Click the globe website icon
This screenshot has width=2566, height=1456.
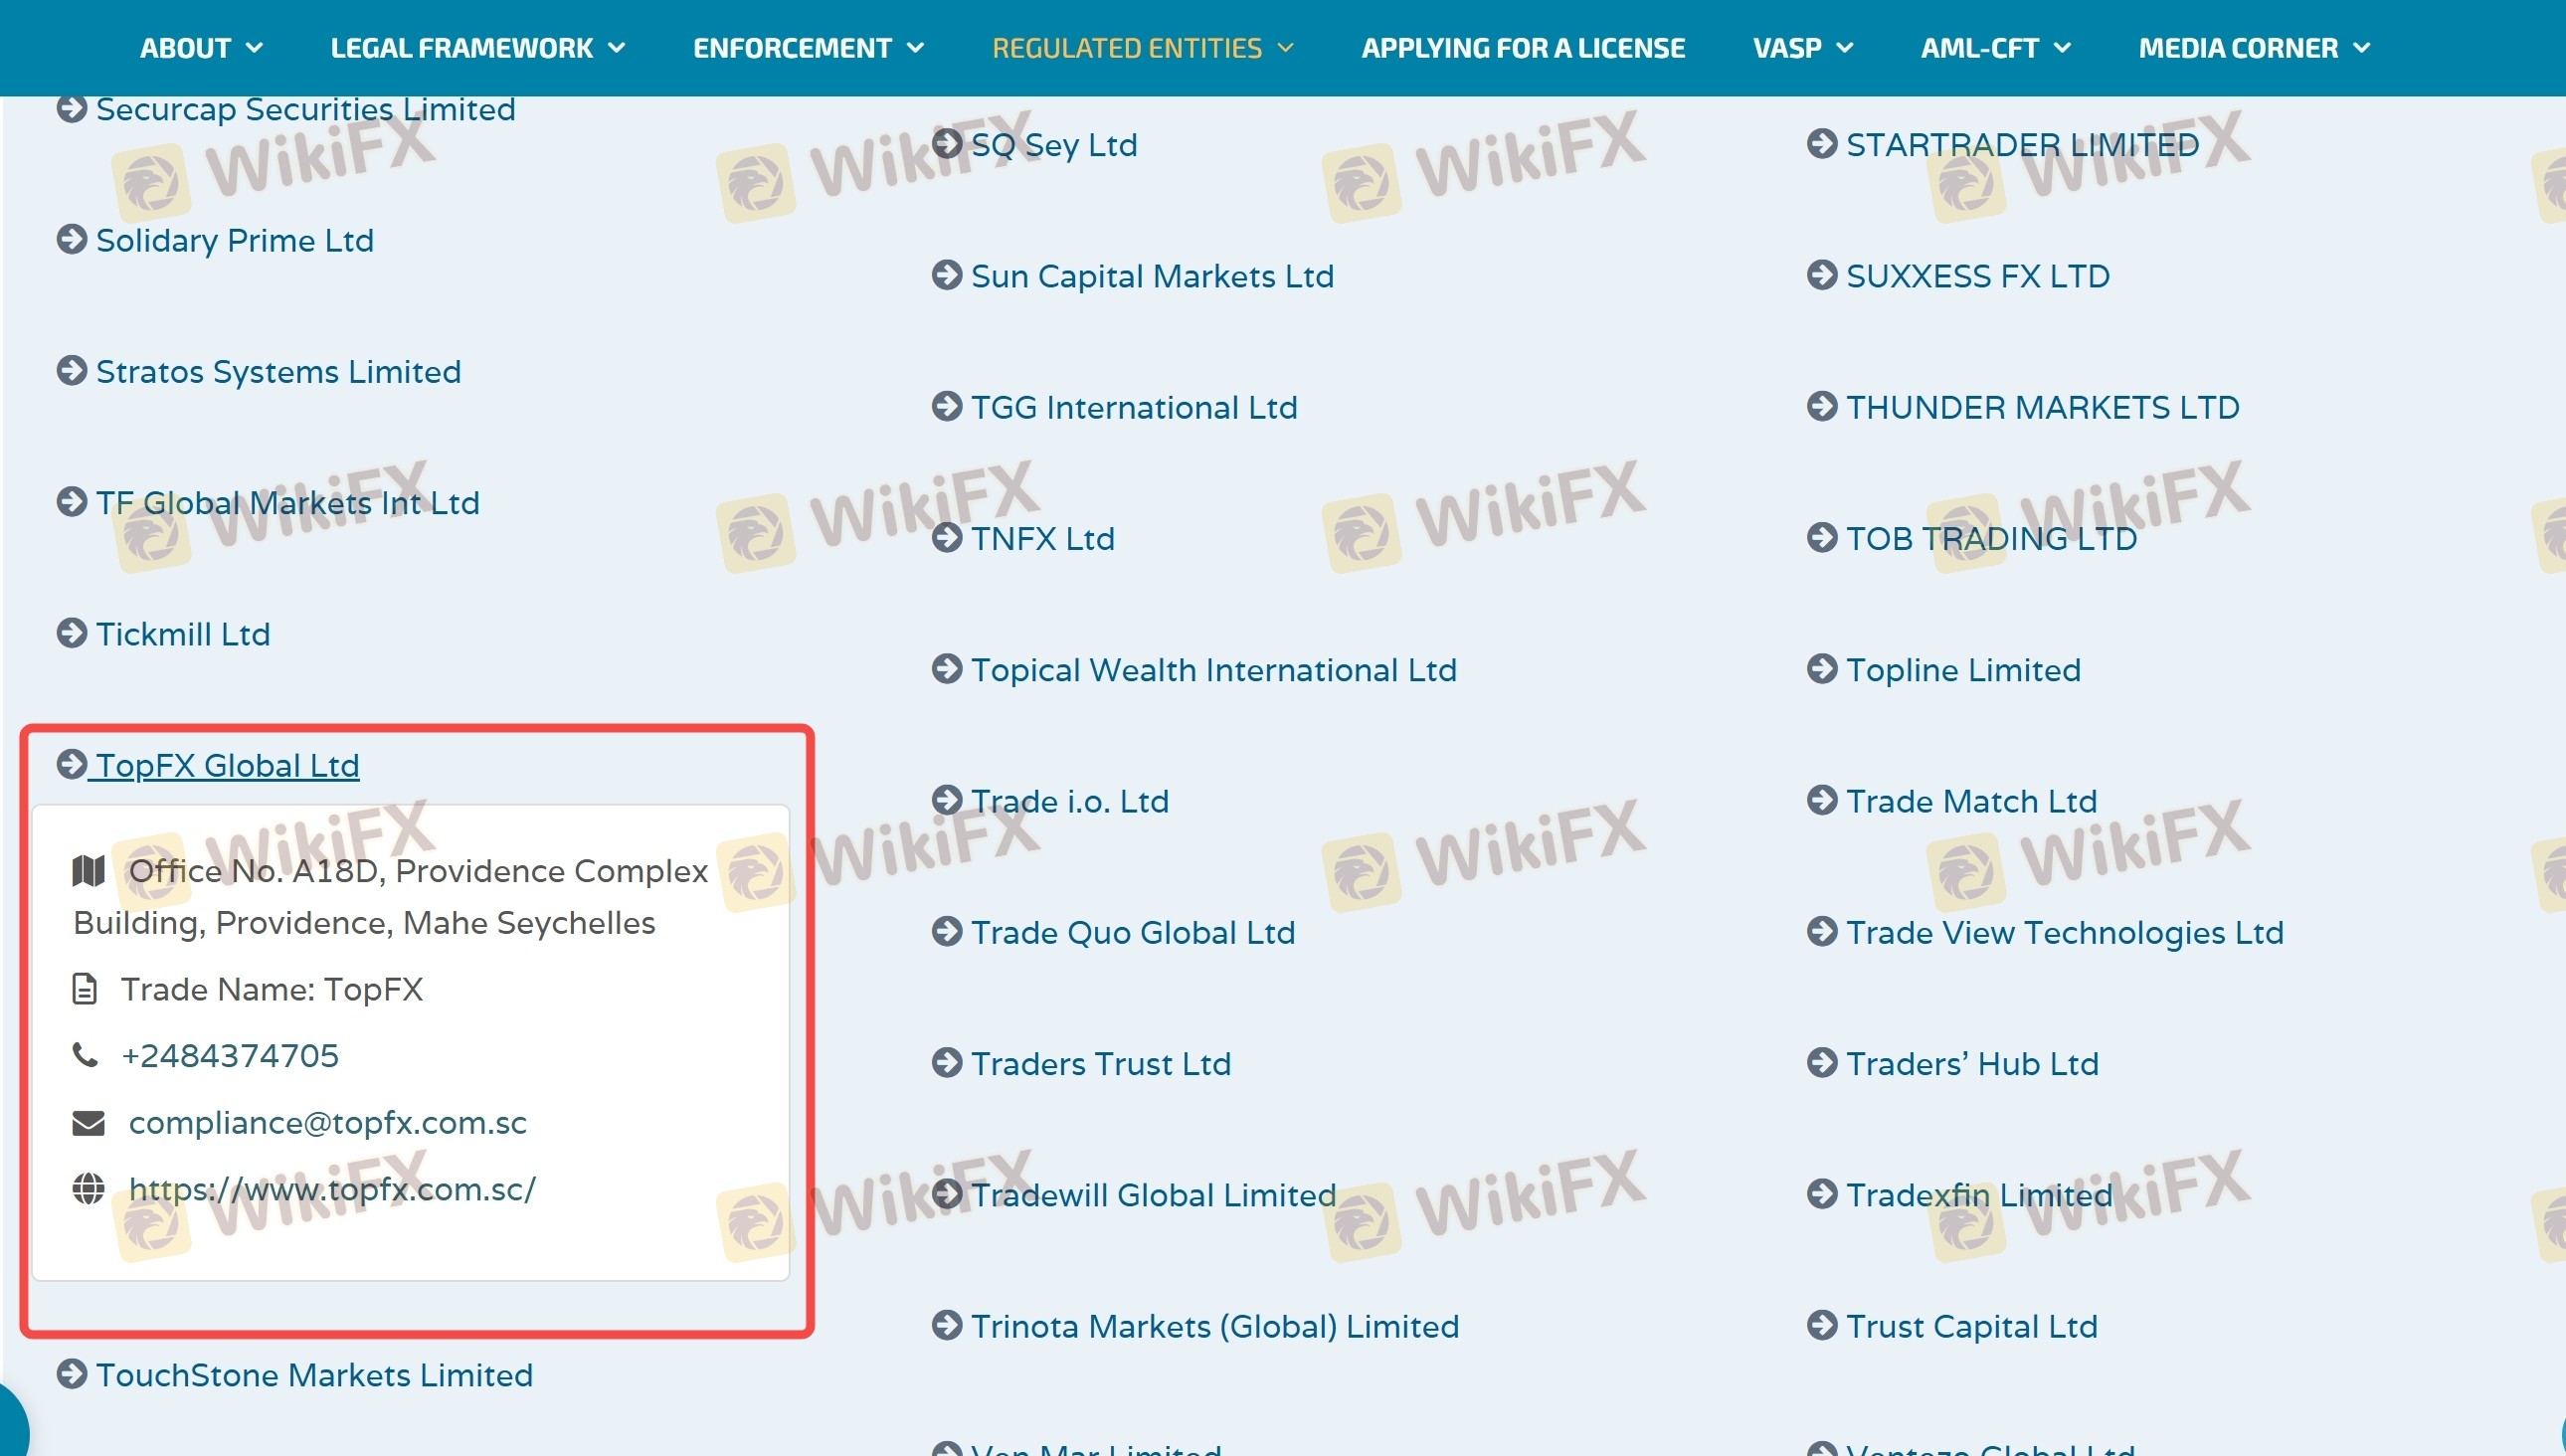[x=88, y=1189]
